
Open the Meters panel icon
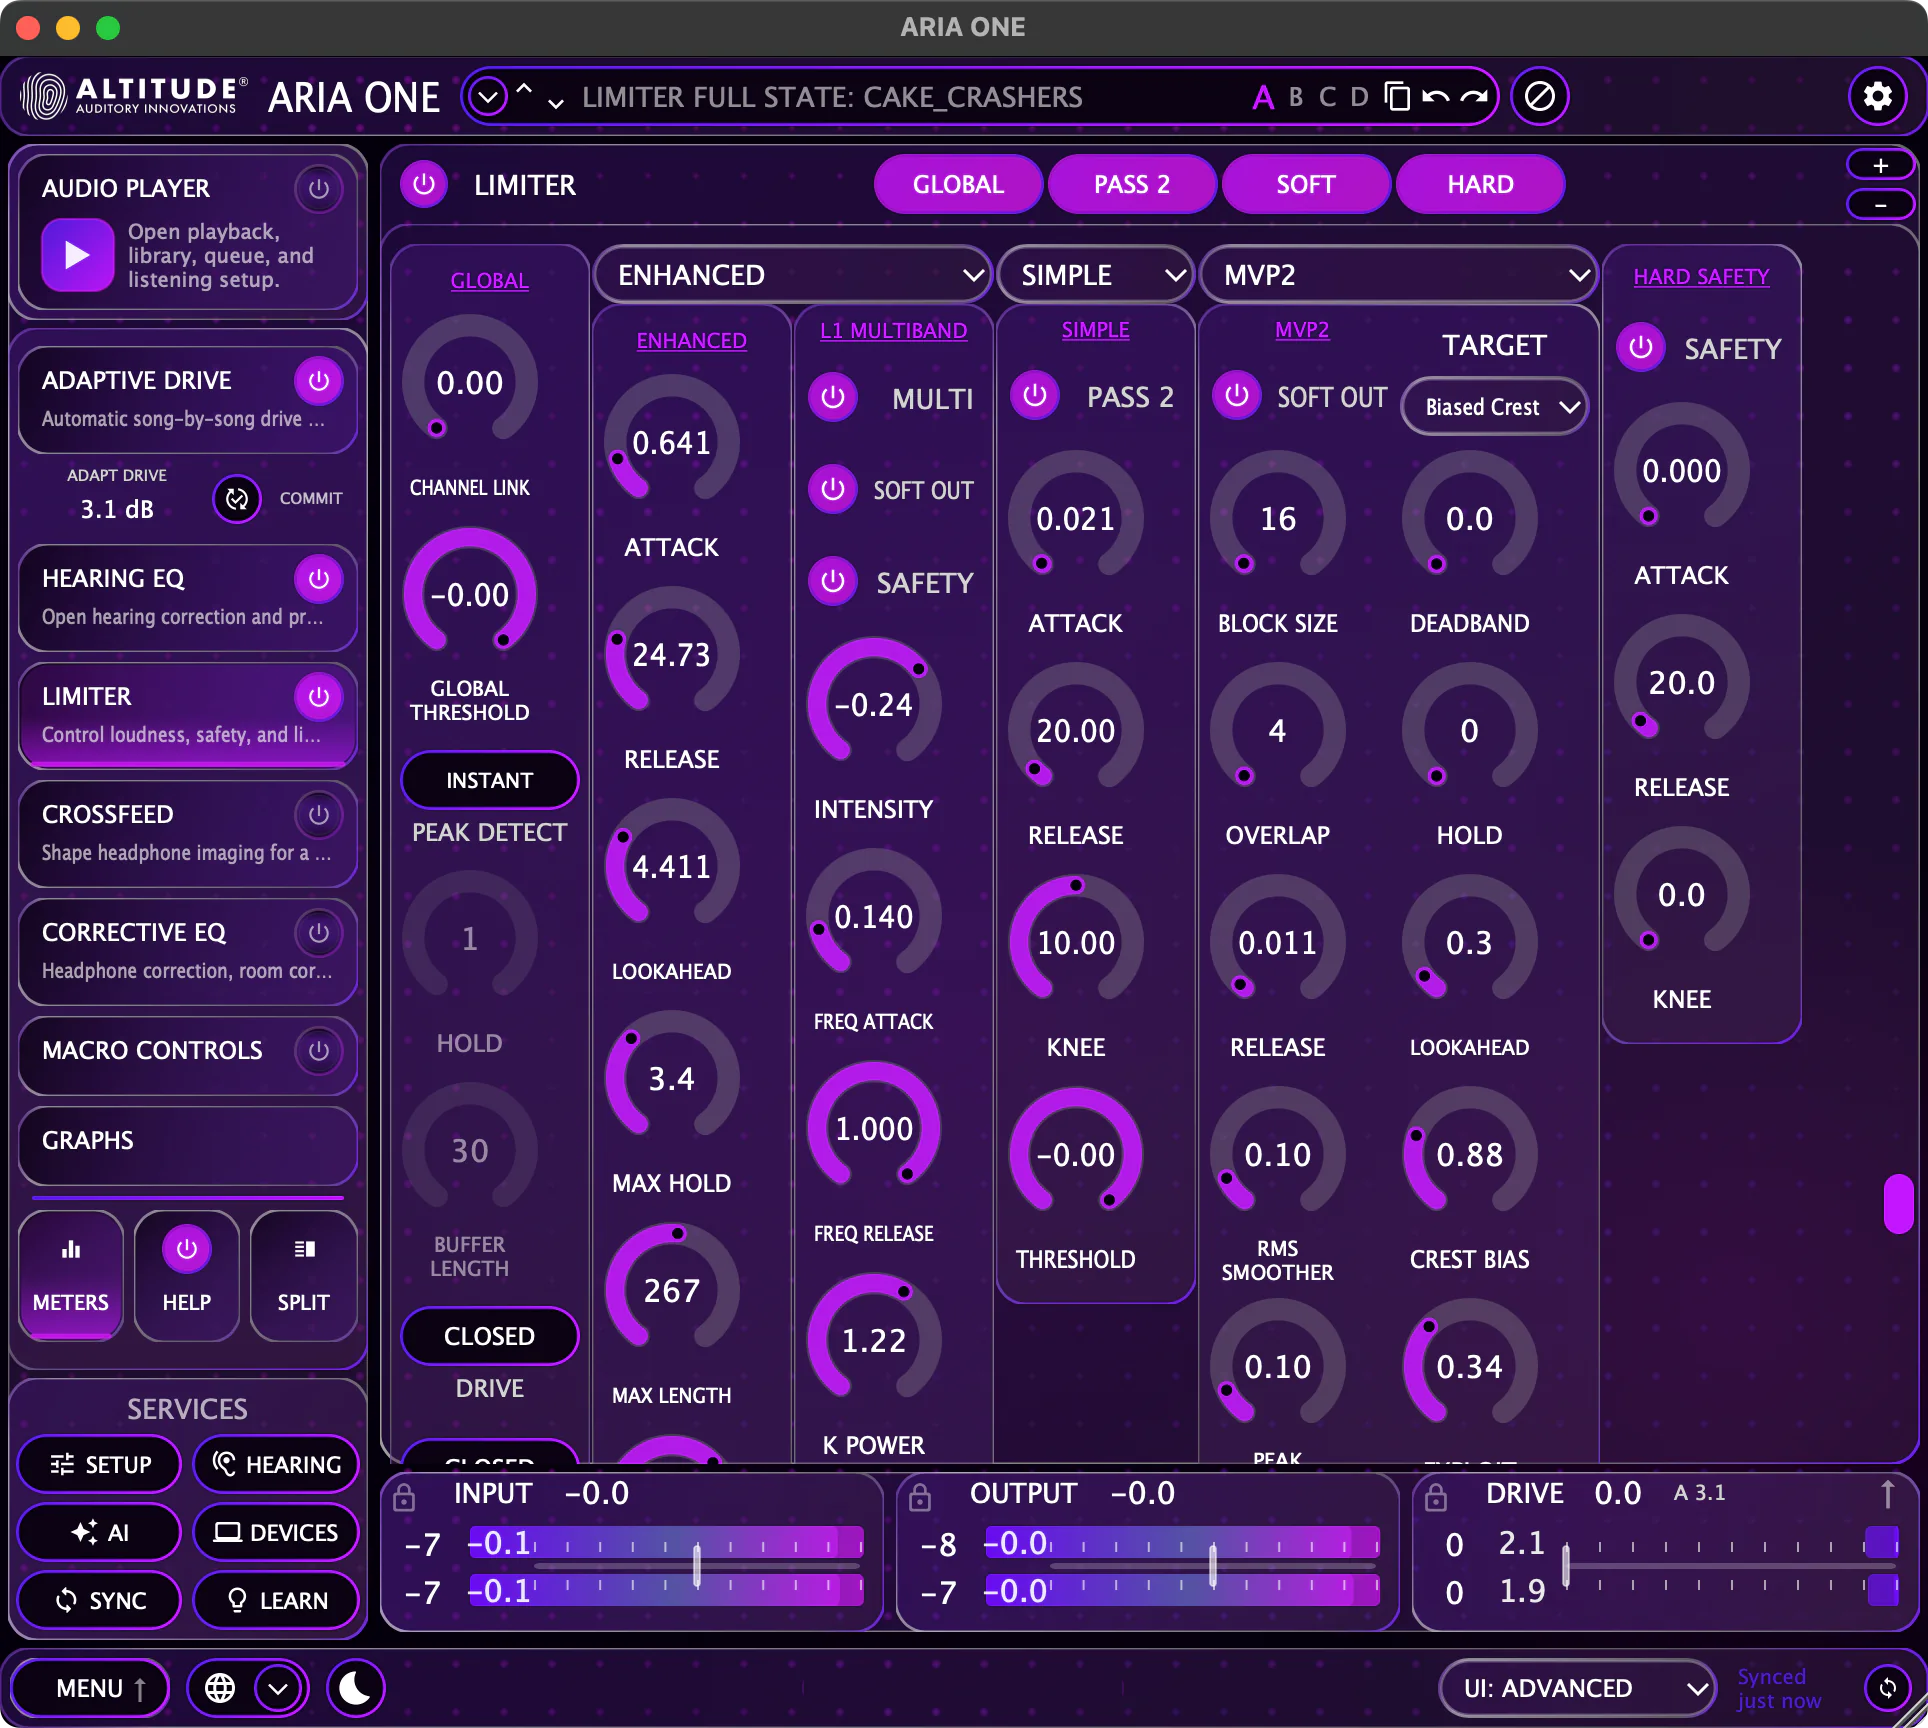(71, 1274)
